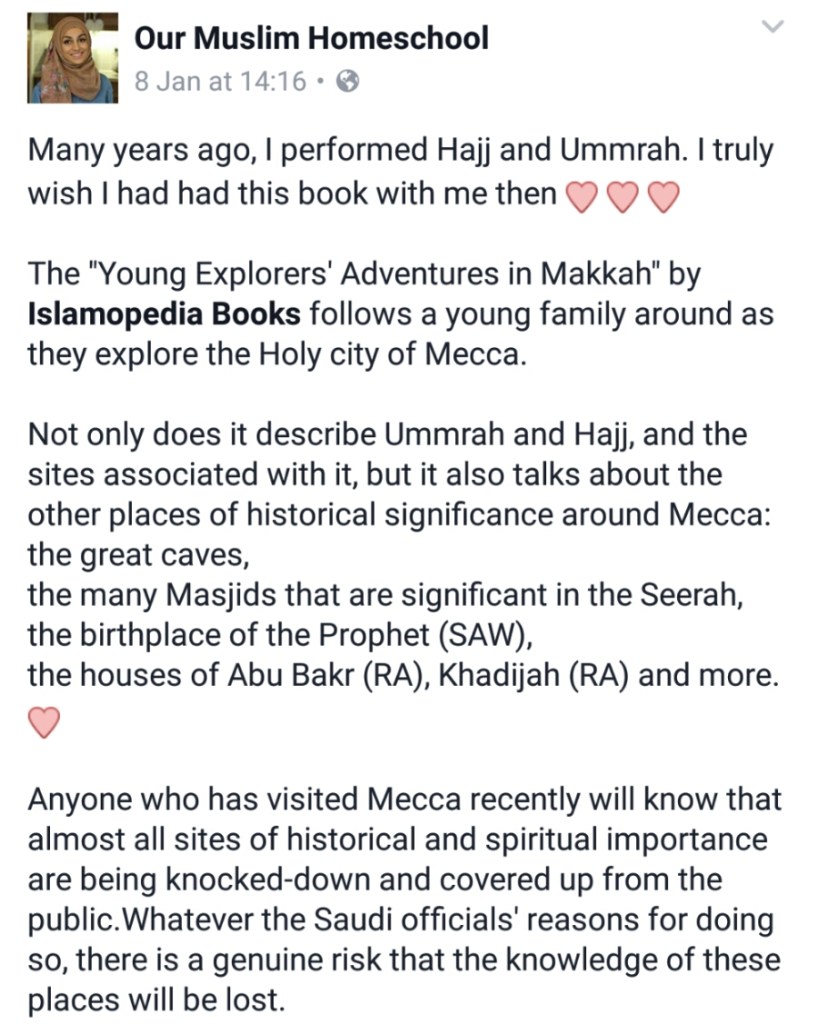Image resolution: width=818 pixels, height=1024 pixels.
Task: Click the 'they explore the Holy city' line
Action: point(275,354)
